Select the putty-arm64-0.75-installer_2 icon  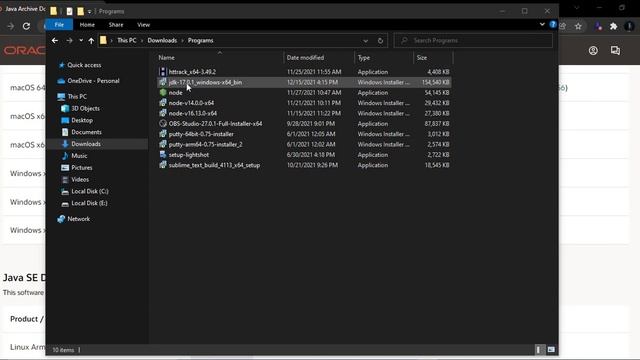pyautogui.click(x=163, y=144)
